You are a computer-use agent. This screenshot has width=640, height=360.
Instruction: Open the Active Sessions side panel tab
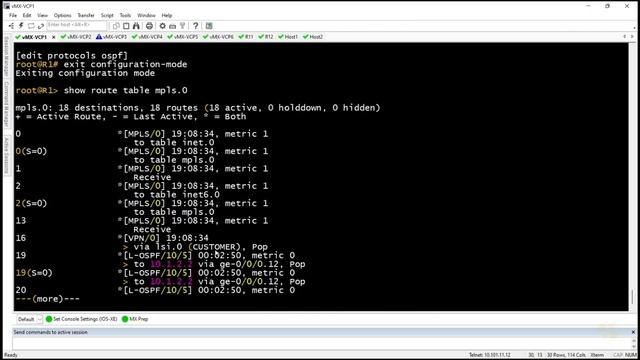tap(7, 155)
